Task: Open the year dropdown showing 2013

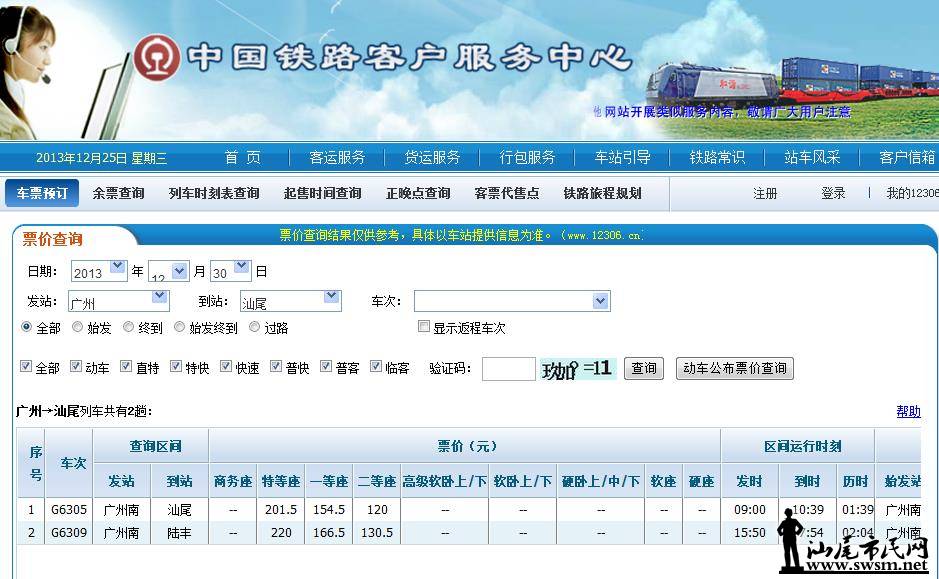Action: pyautogui.click(x=99, y=271)
